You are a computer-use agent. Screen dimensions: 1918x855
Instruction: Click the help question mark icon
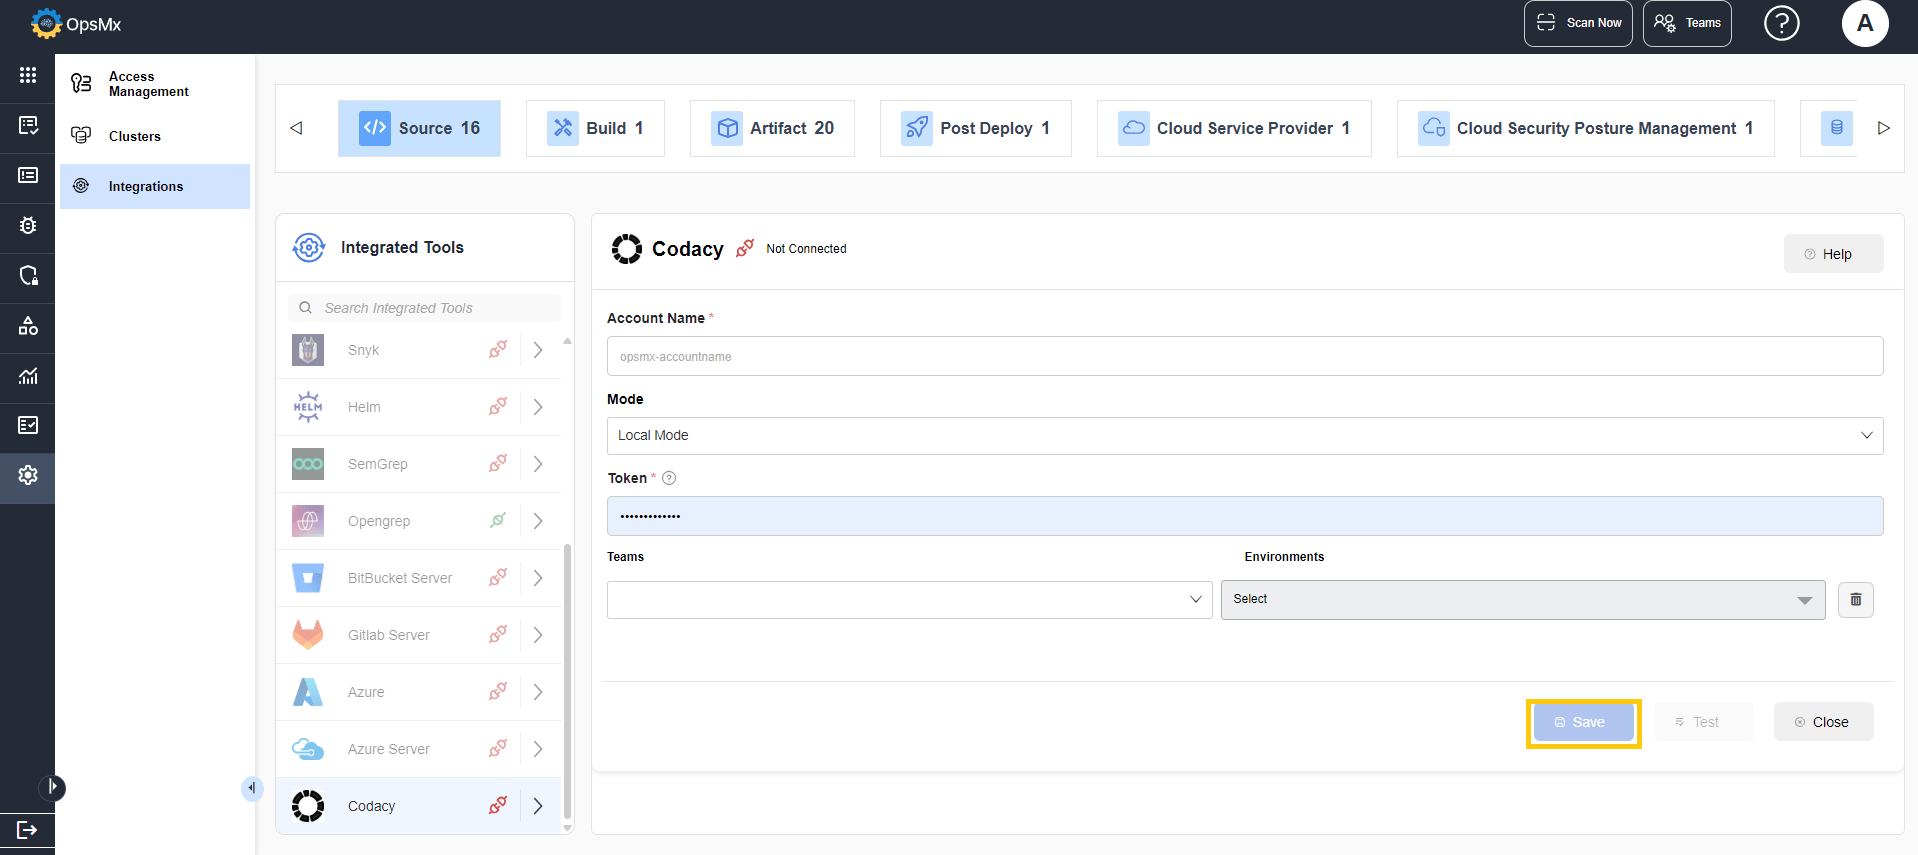1781,23
